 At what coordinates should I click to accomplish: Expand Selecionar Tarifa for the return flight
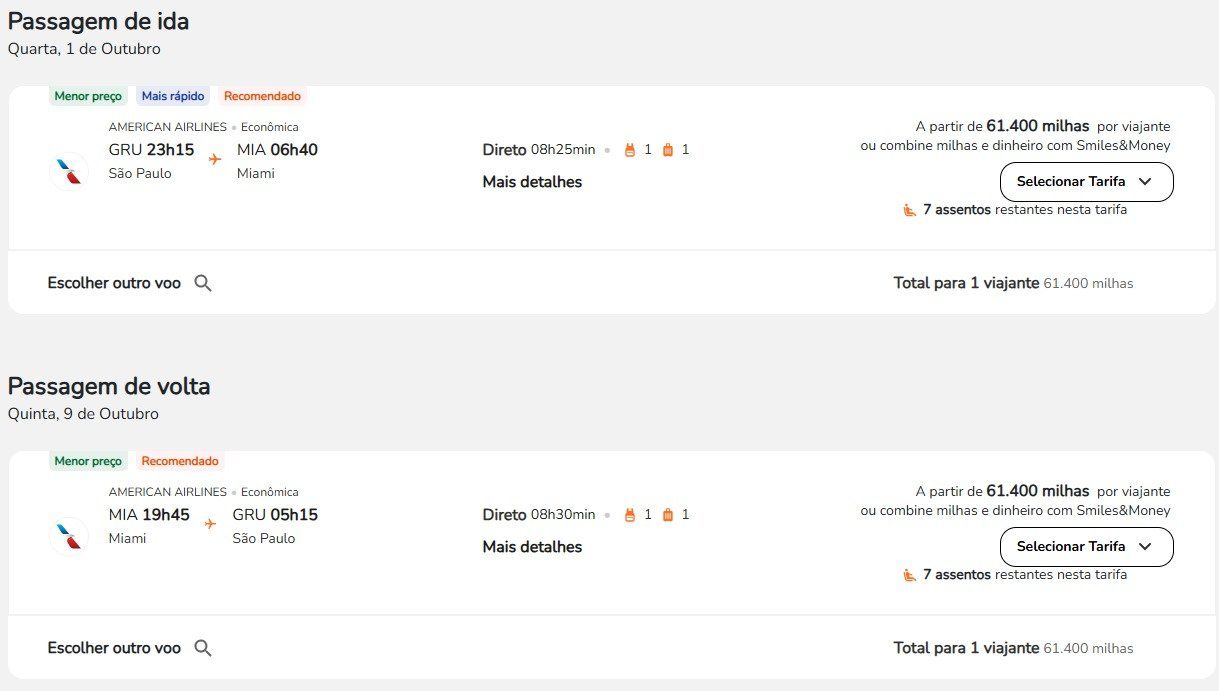[x=1086, y=547]
